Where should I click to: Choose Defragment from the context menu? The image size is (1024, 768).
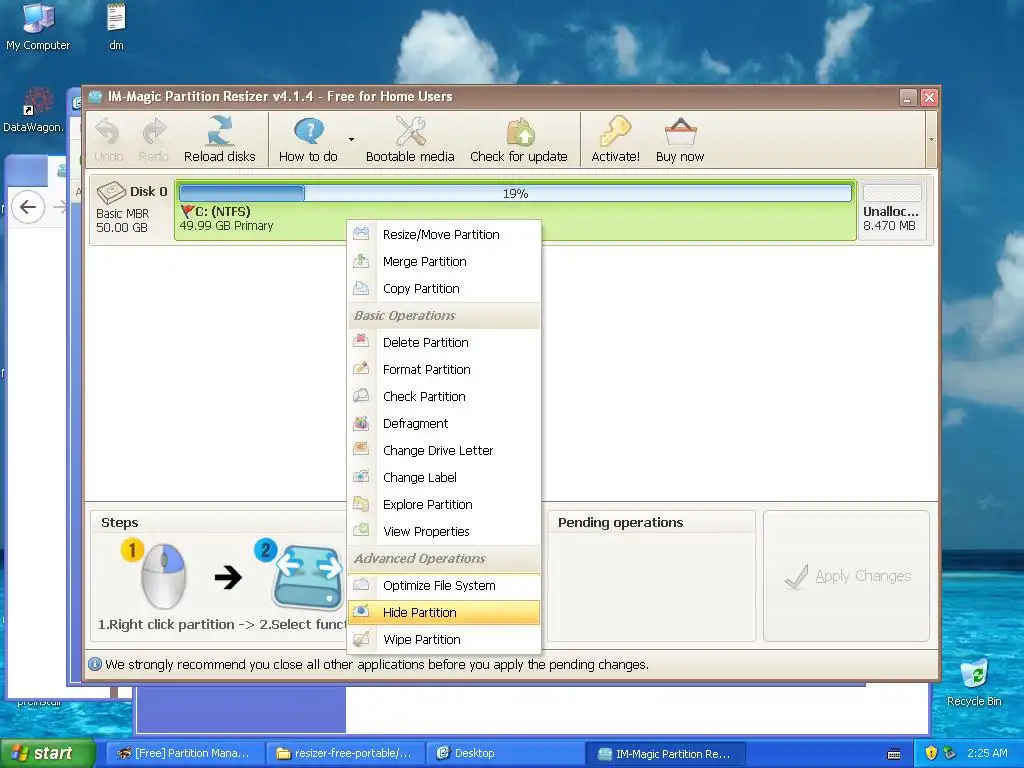(x=444, y=423)
